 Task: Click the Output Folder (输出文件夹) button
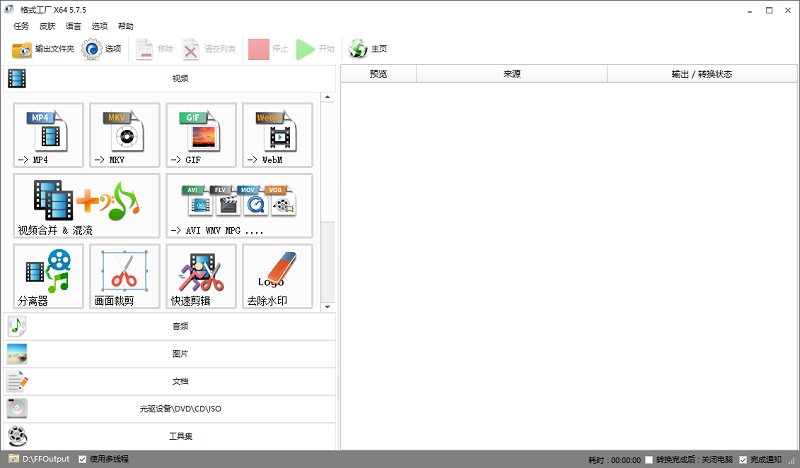tap(43, 49)
